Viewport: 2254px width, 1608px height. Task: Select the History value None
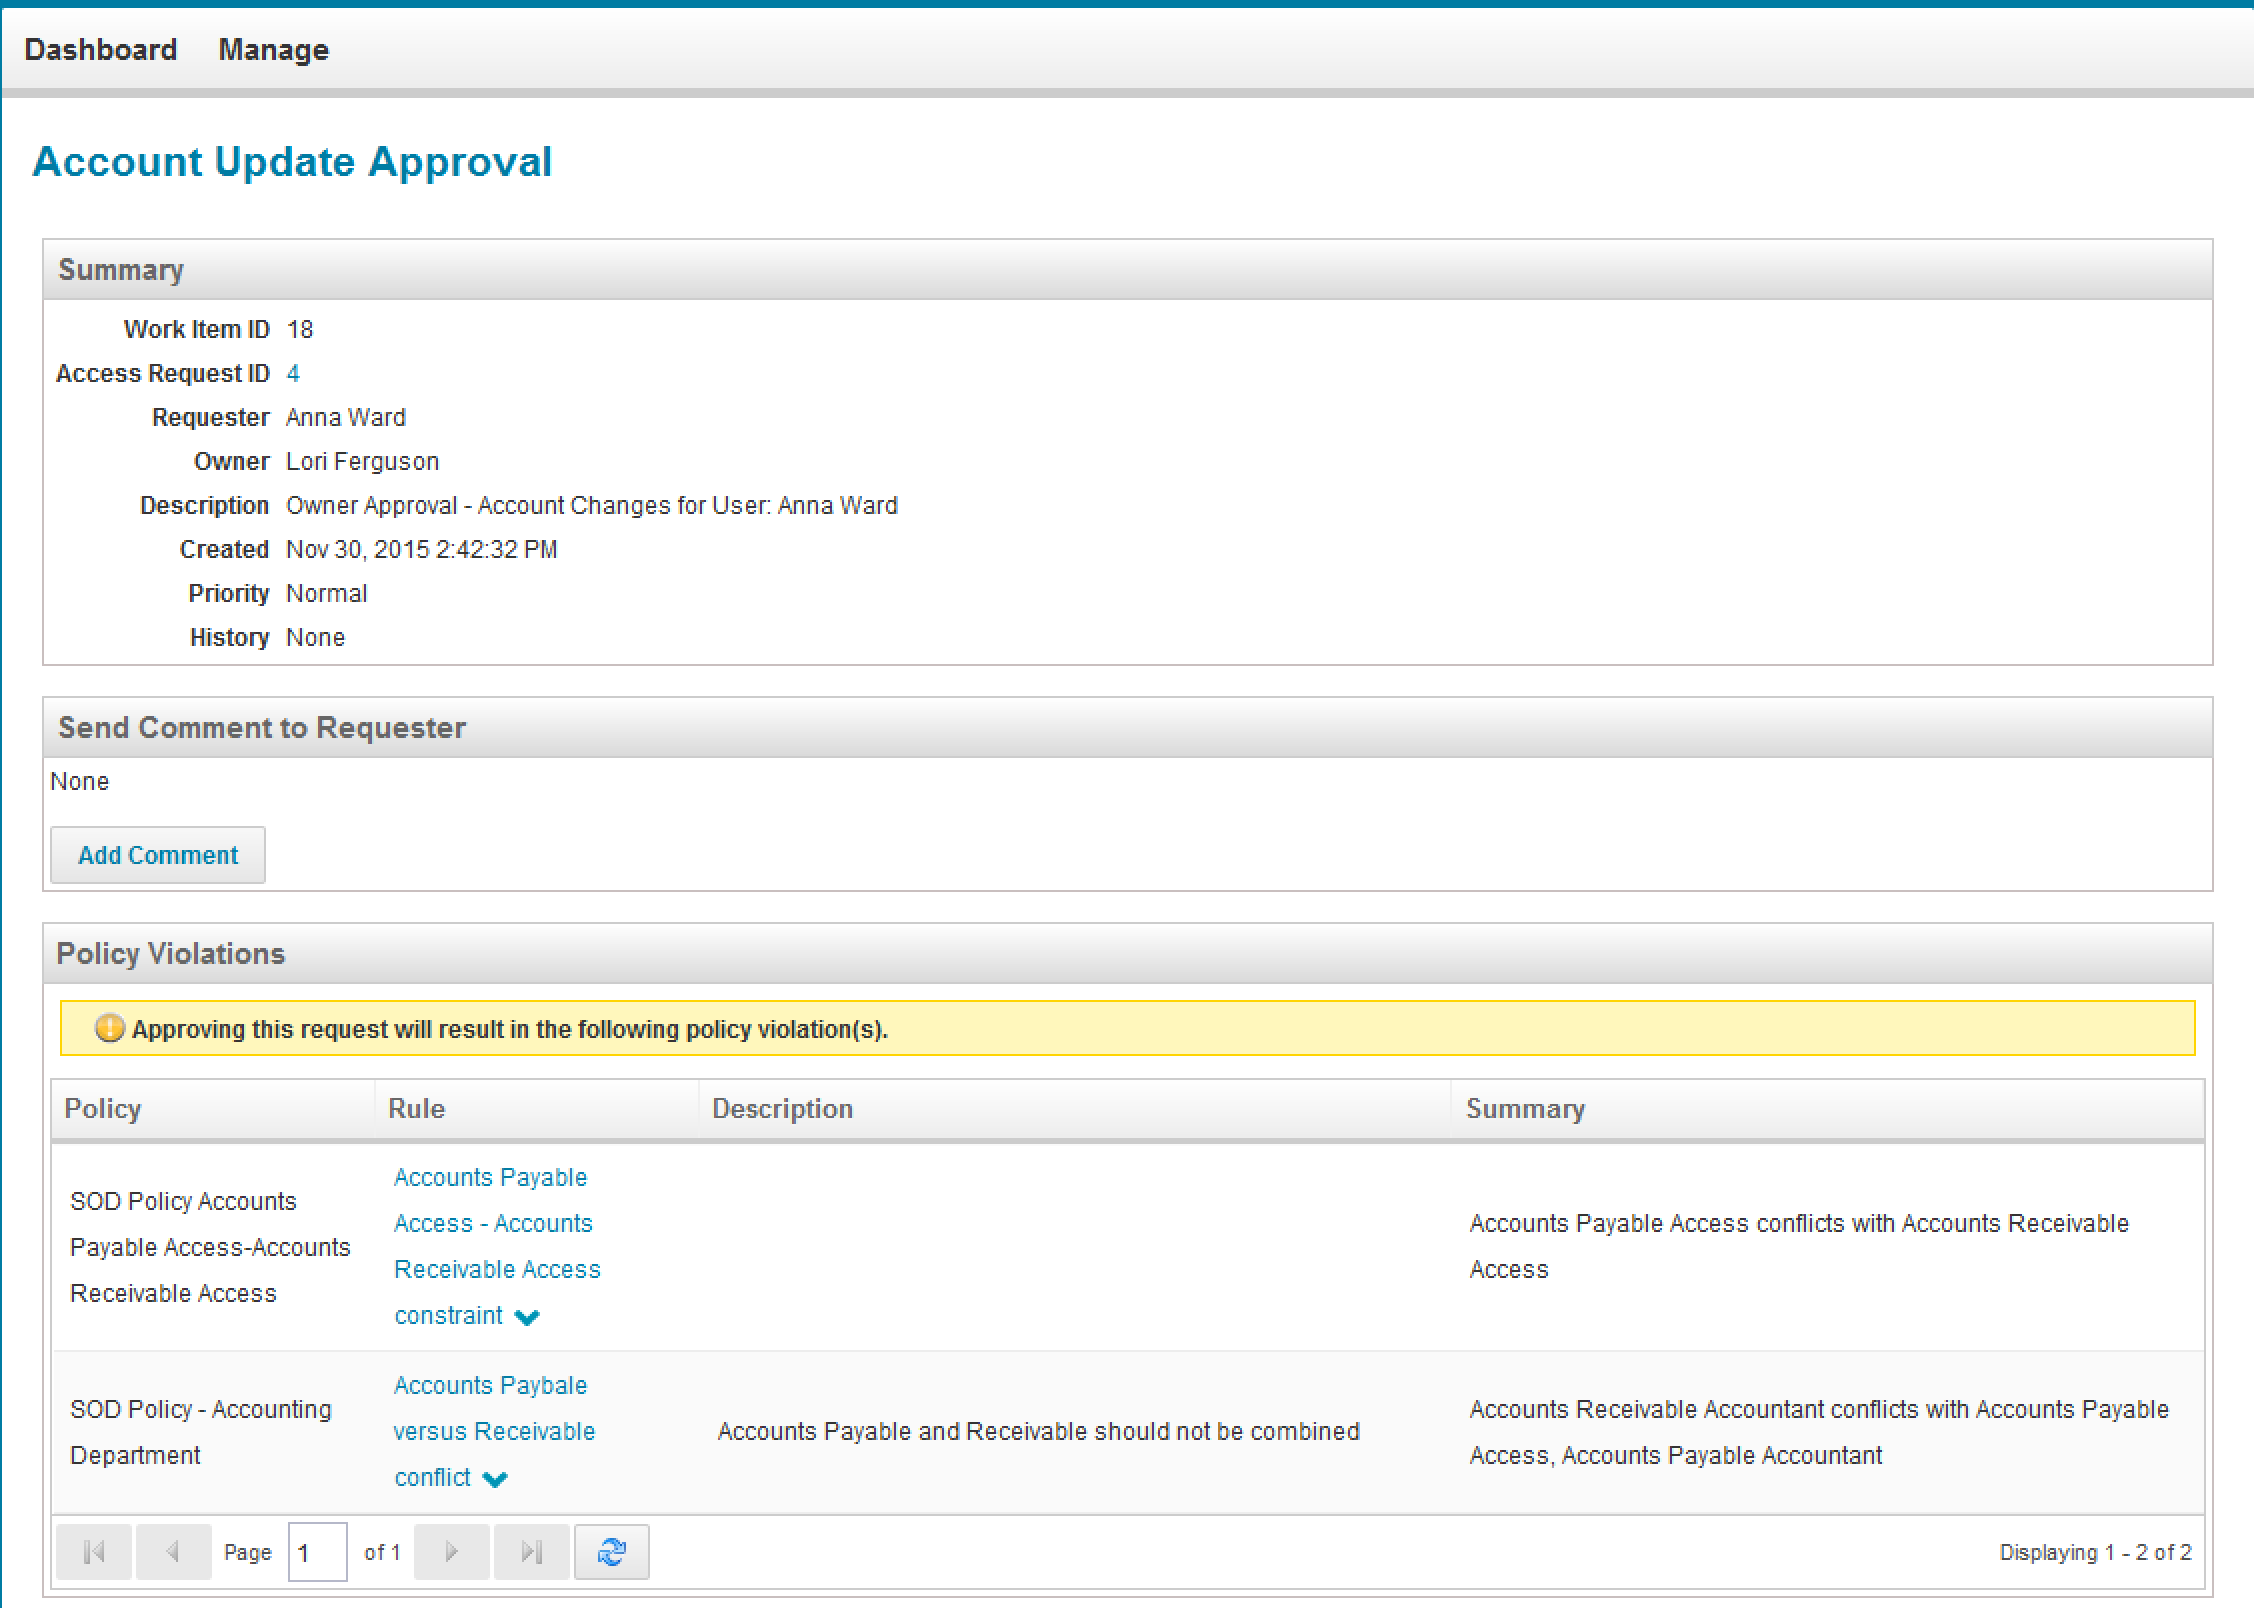316,637
